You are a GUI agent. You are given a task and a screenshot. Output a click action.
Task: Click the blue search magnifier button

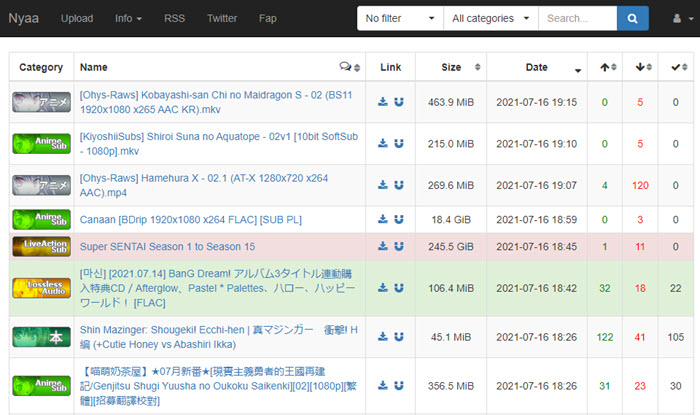pyautogui.click(x=633, y=18)
